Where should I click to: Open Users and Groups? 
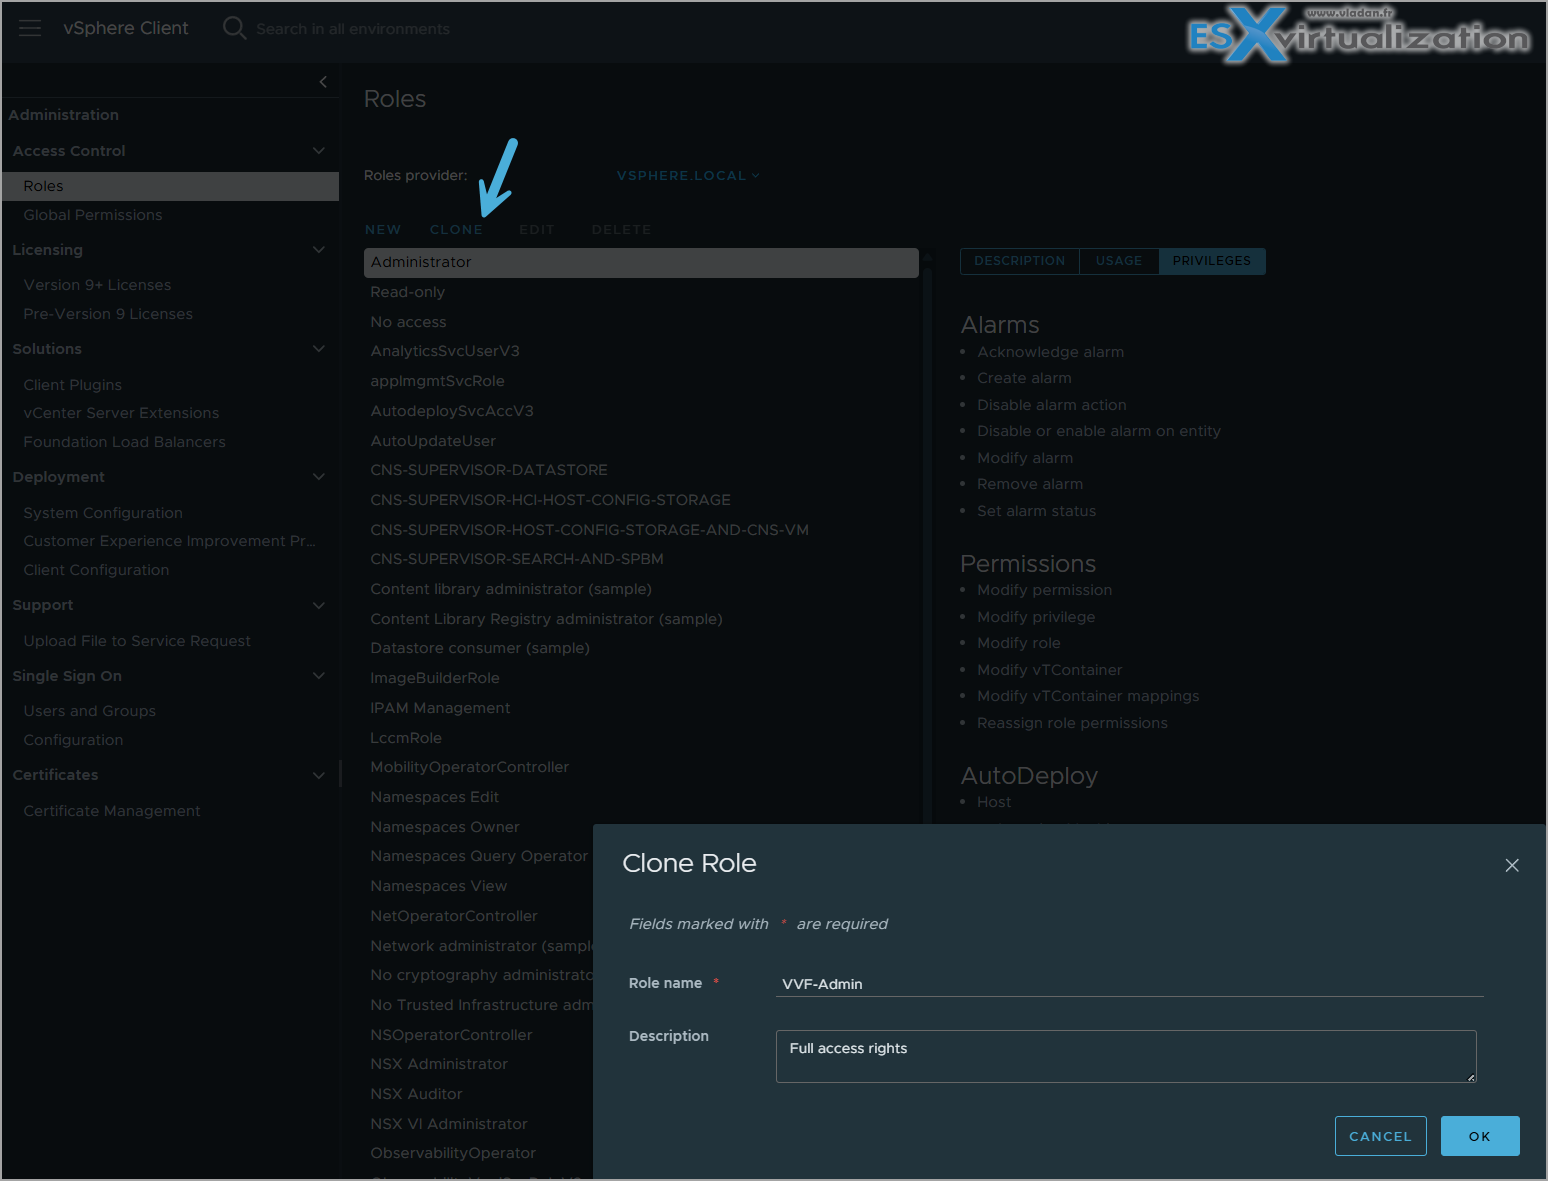pyautogui.click(x=90, y=711)
